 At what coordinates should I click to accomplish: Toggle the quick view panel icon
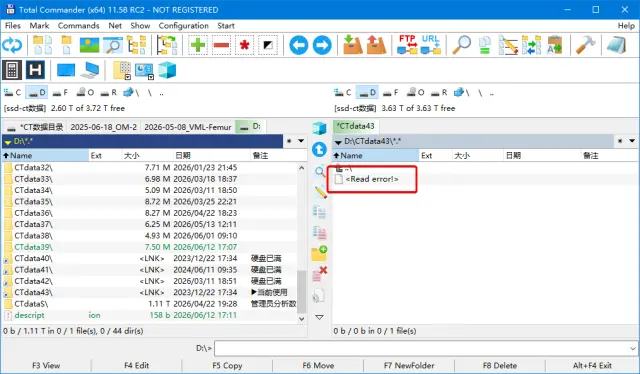click(113, 45)
